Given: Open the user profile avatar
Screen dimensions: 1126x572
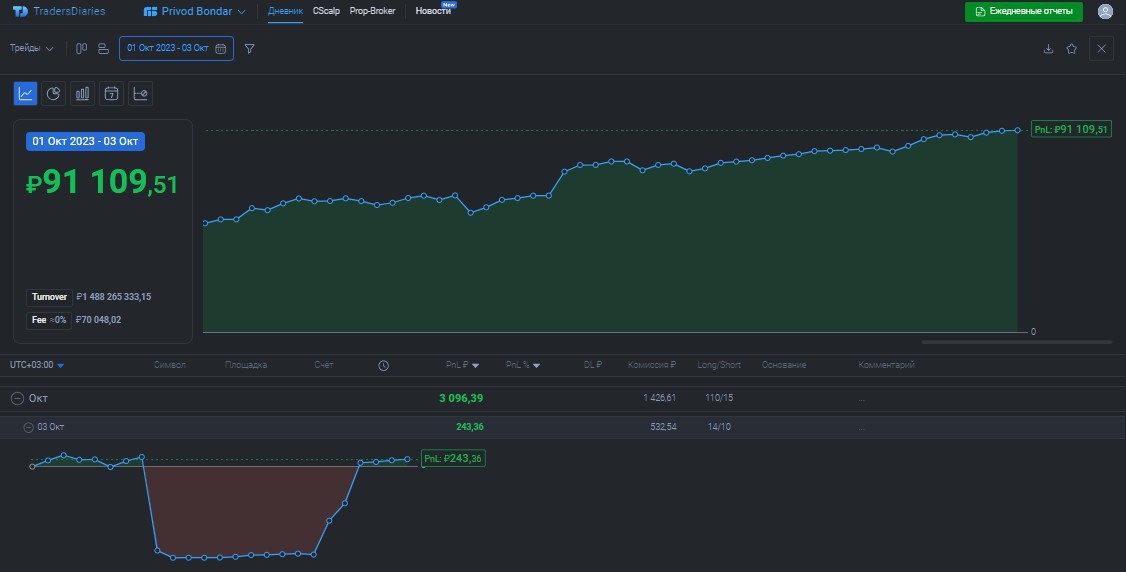Looking at the screenshot, I should coord(1105,11).
